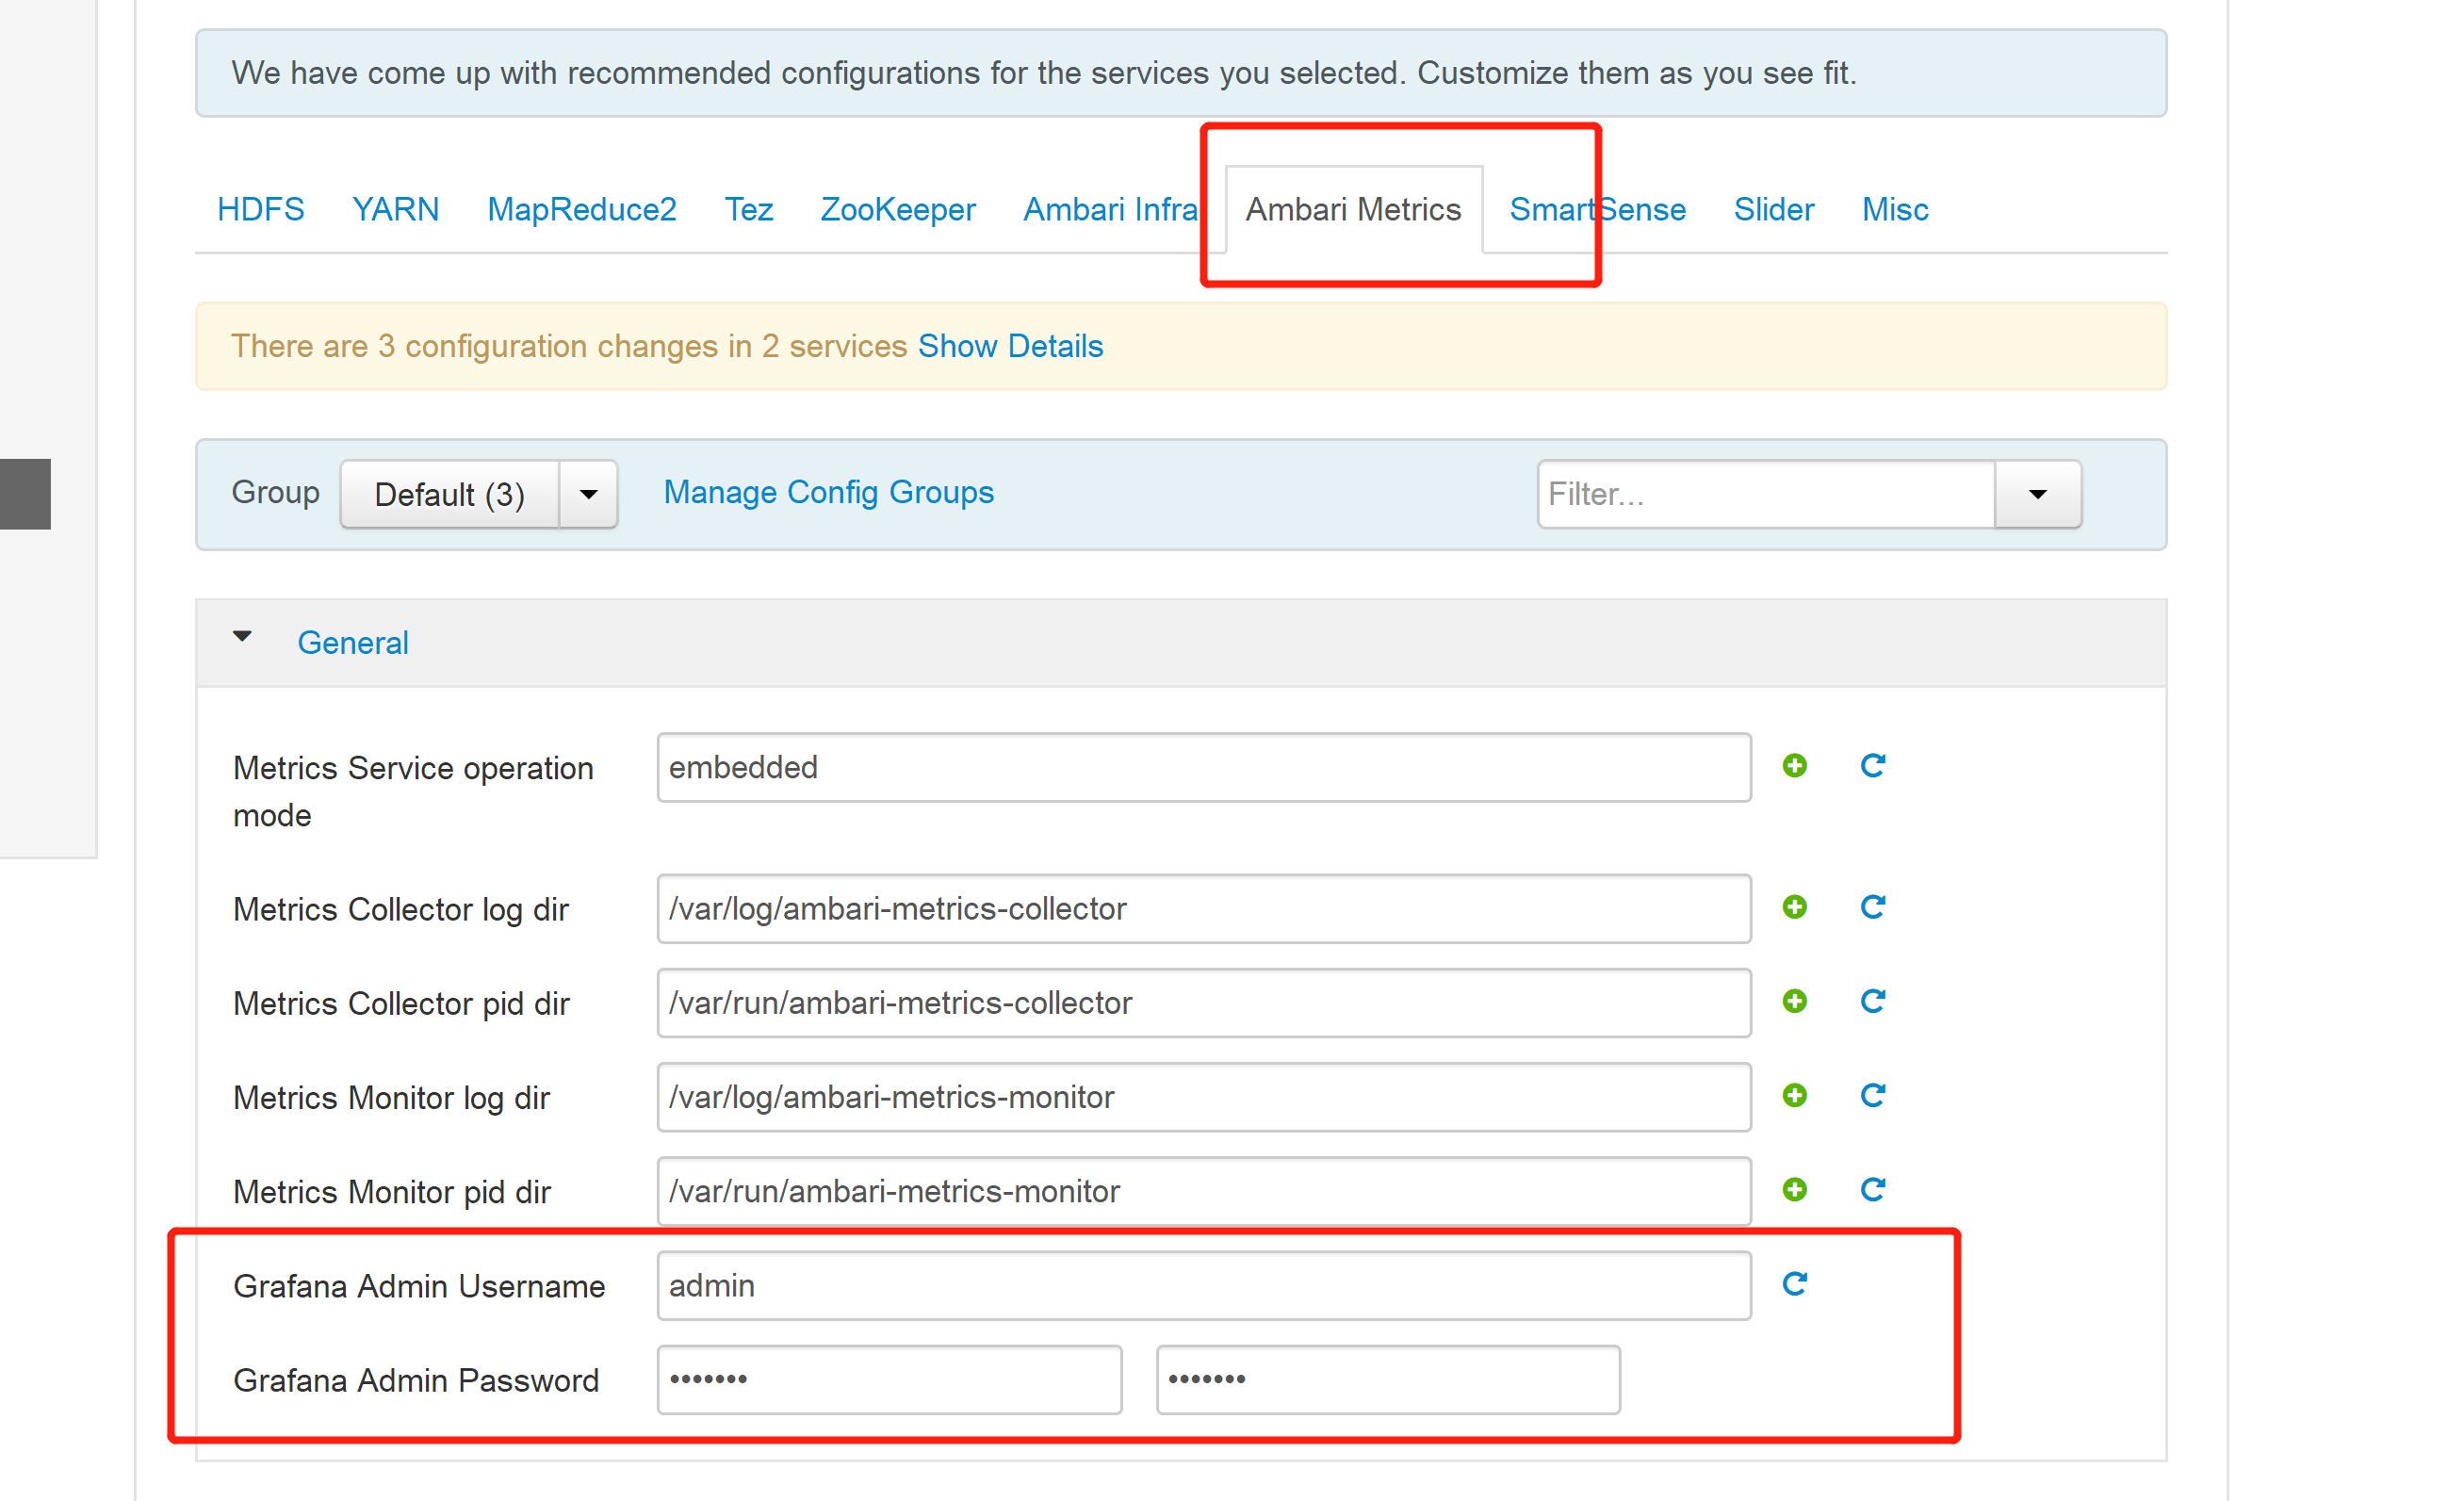Select the Ambari Metrics tab
The image size is (2464, 1501).
click(1352, 207)
